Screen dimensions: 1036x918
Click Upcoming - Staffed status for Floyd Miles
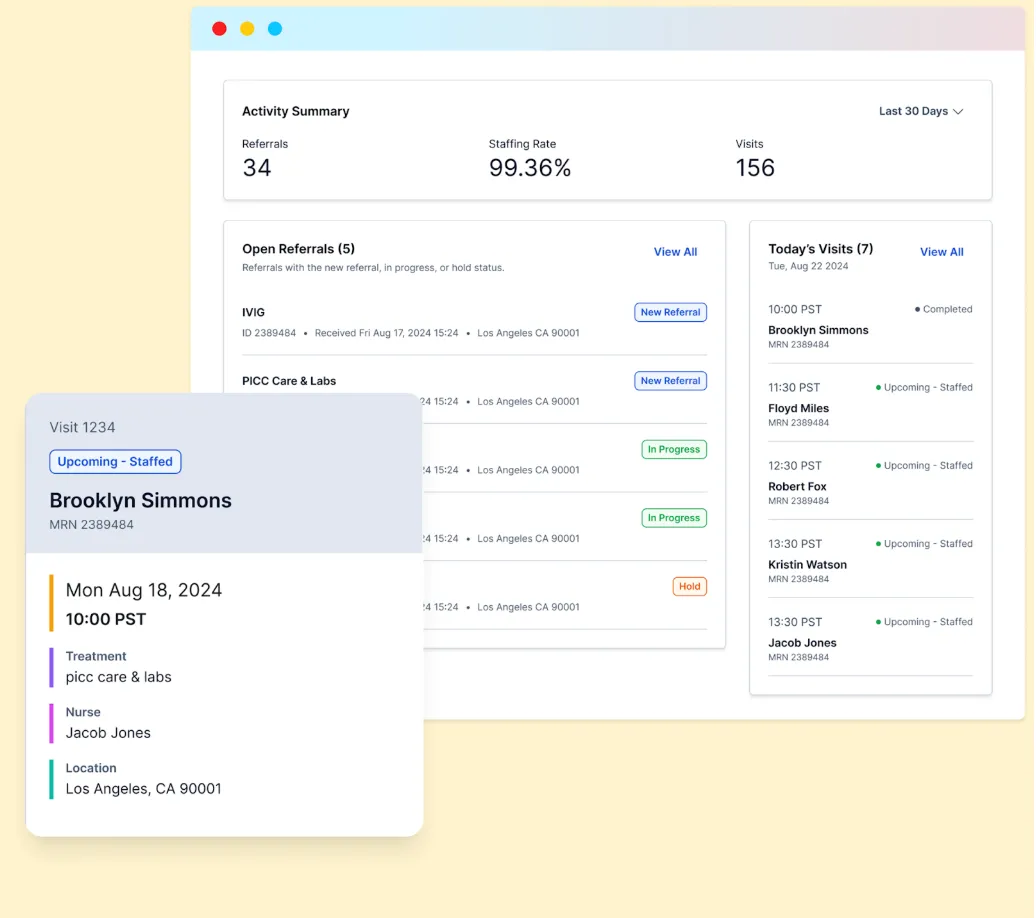[x=924, y=387]
